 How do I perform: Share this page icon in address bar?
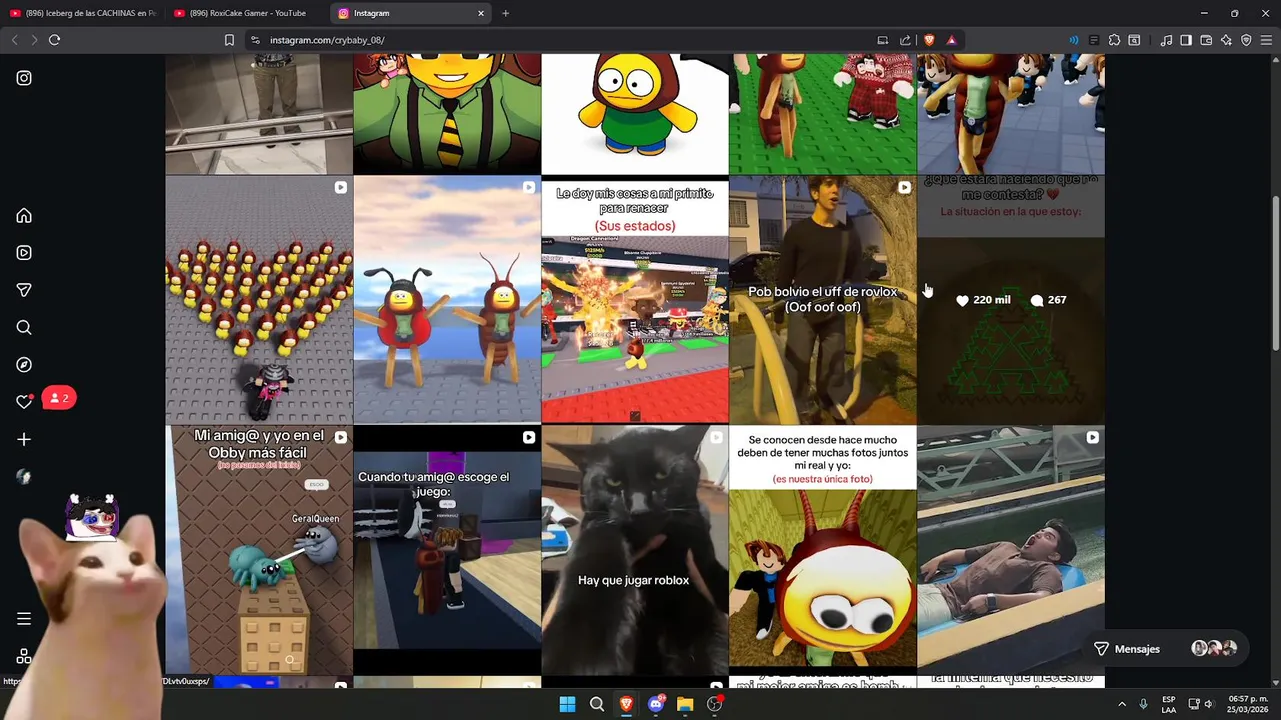(x=905, y=40)
